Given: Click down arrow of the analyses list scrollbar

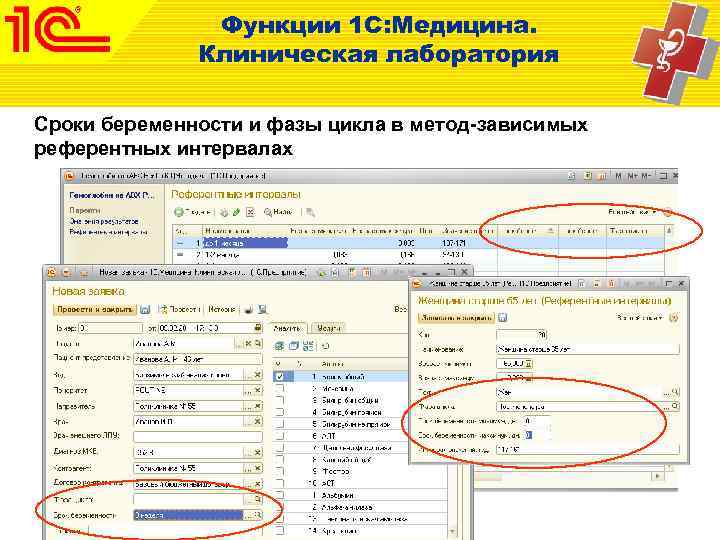Looking at the screenshot, I should coord(454,532).
